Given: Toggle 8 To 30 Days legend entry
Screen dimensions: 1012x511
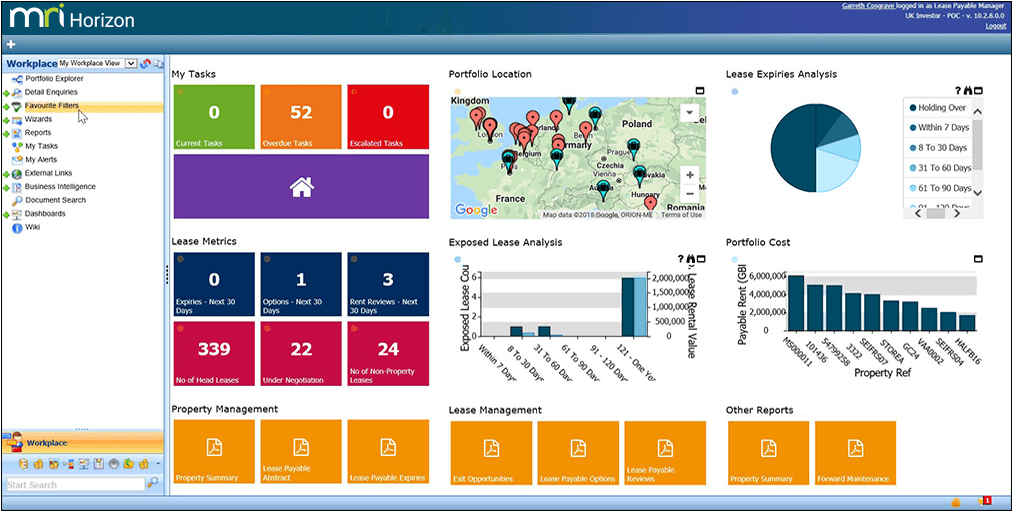Looking at the screenshot, I should pos(938,148).
